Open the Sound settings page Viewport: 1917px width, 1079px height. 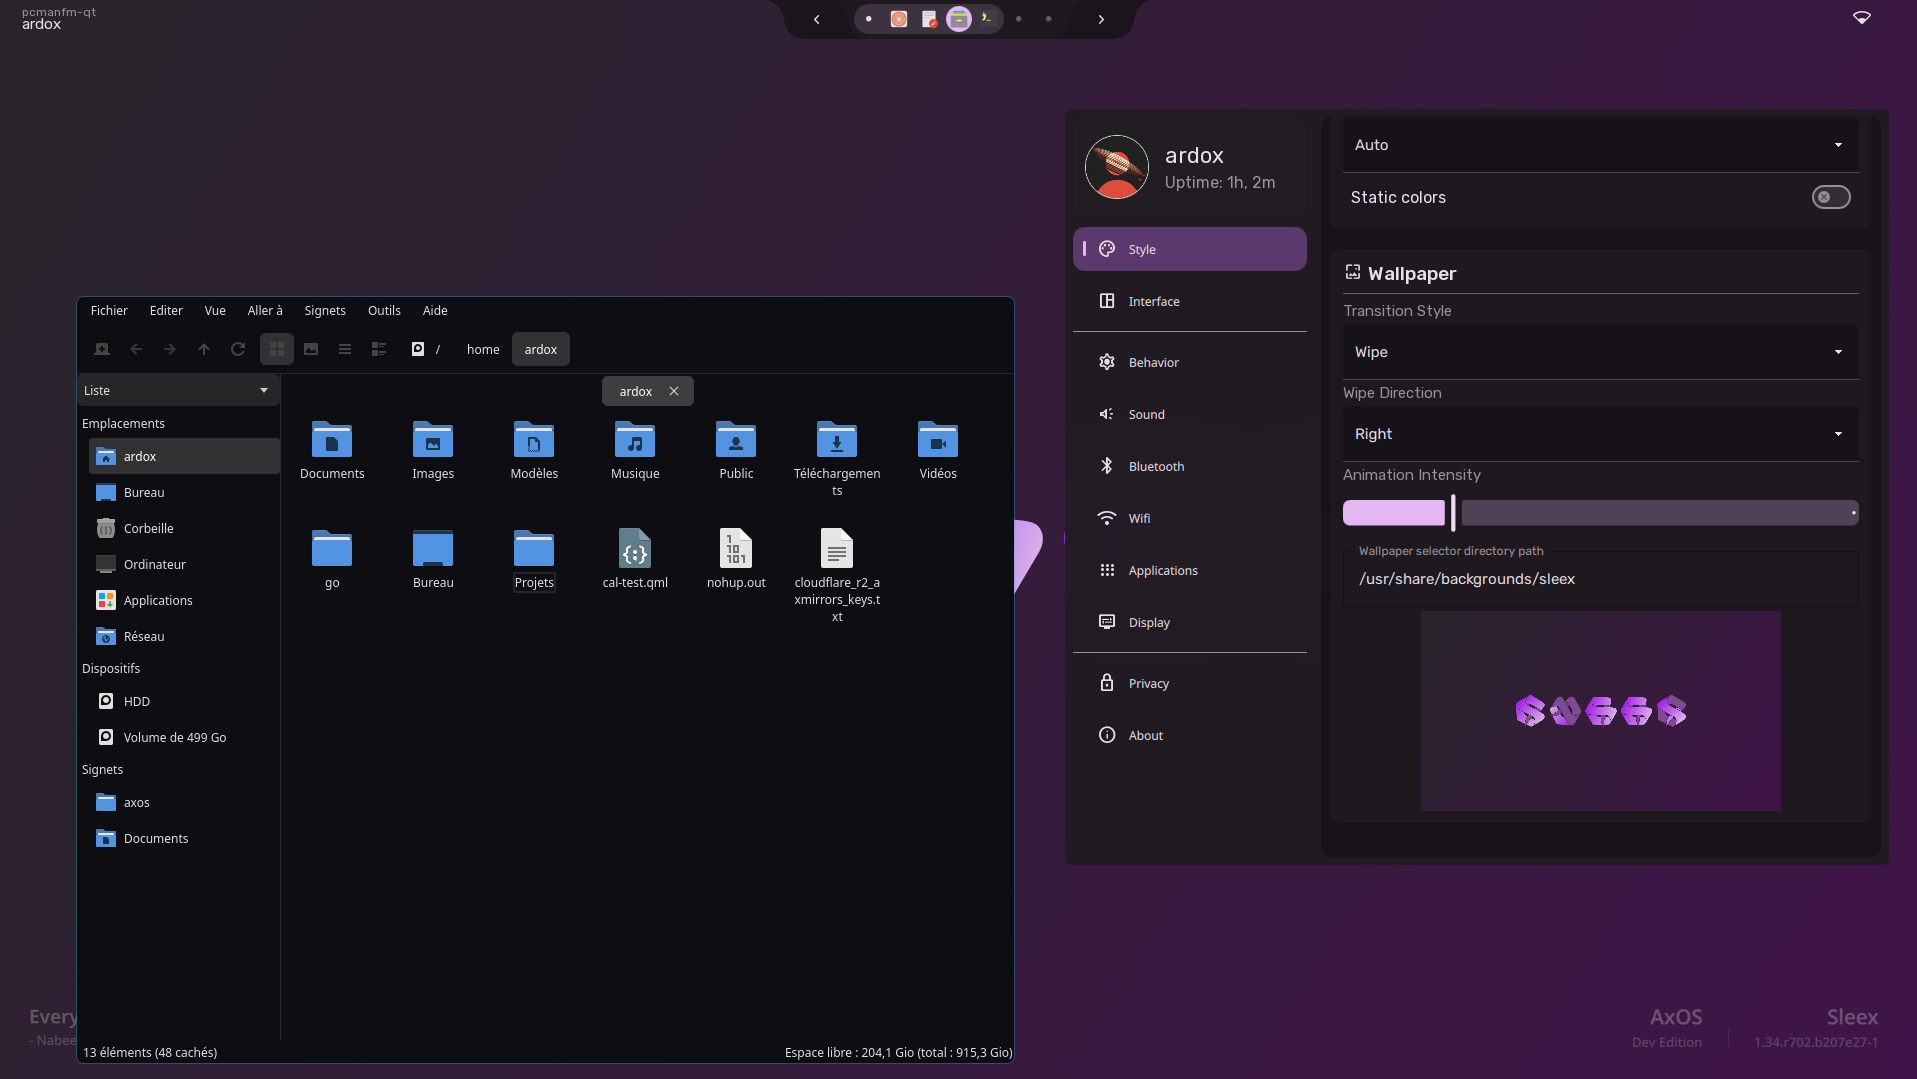(x=1190, y=414)
